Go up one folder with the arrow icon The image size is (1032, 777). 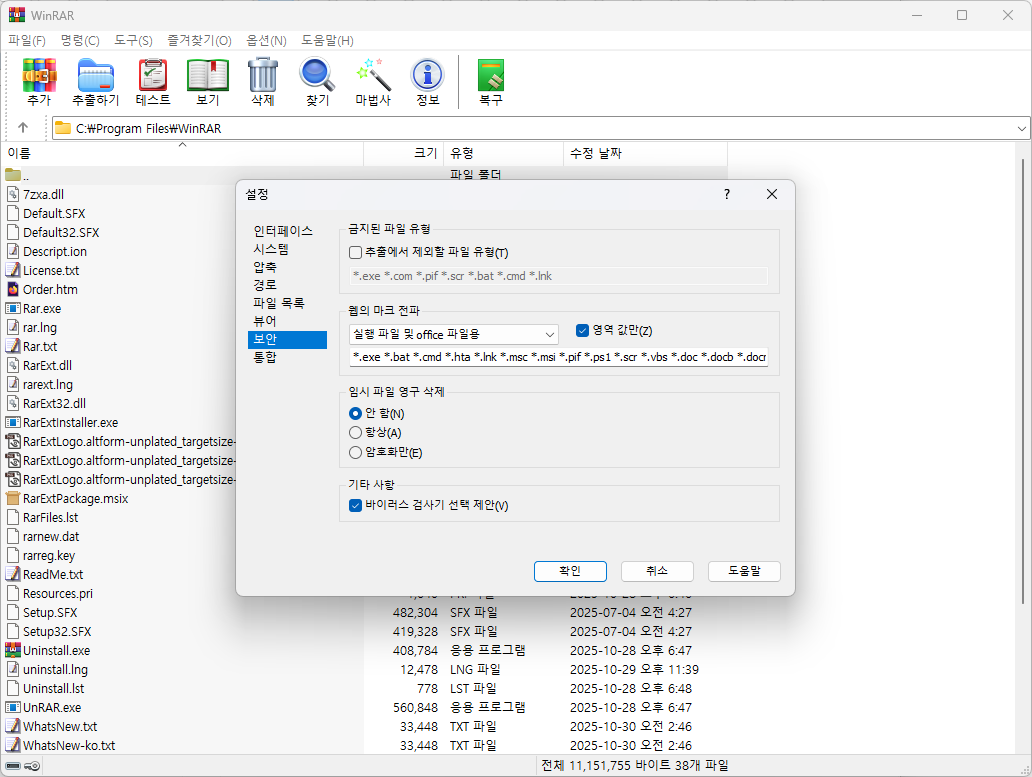tap(23, 128)
